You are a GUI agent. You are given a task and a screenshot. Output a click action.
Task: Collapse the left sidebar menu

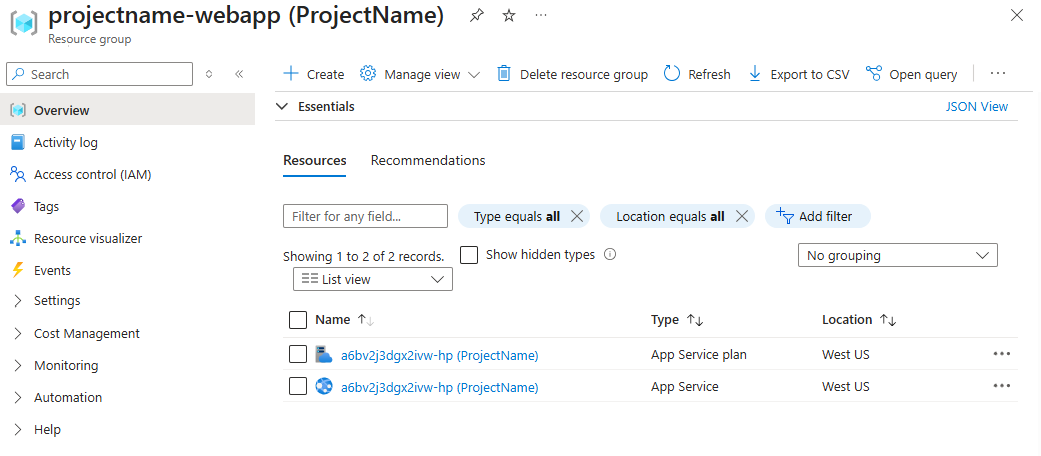pyautogui.click(x=239, y=74)
